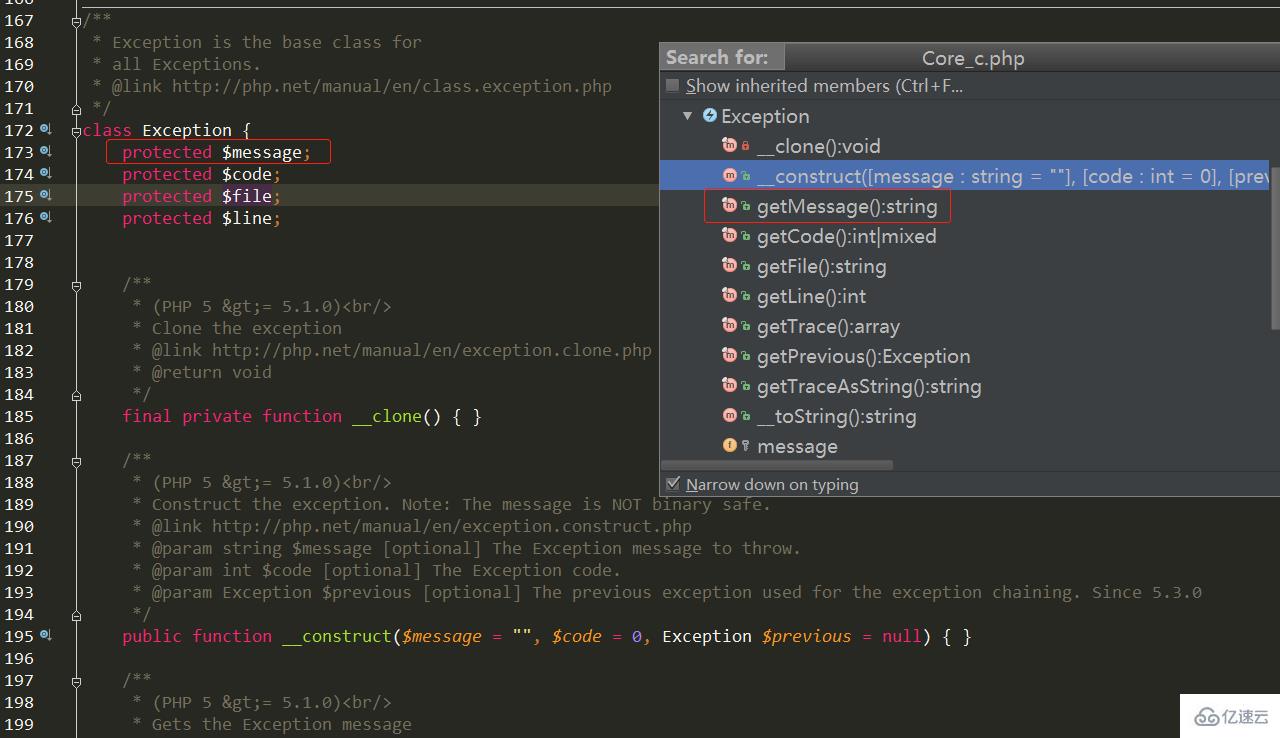Fold the doc comment starting at line 179

coord(77,284)
